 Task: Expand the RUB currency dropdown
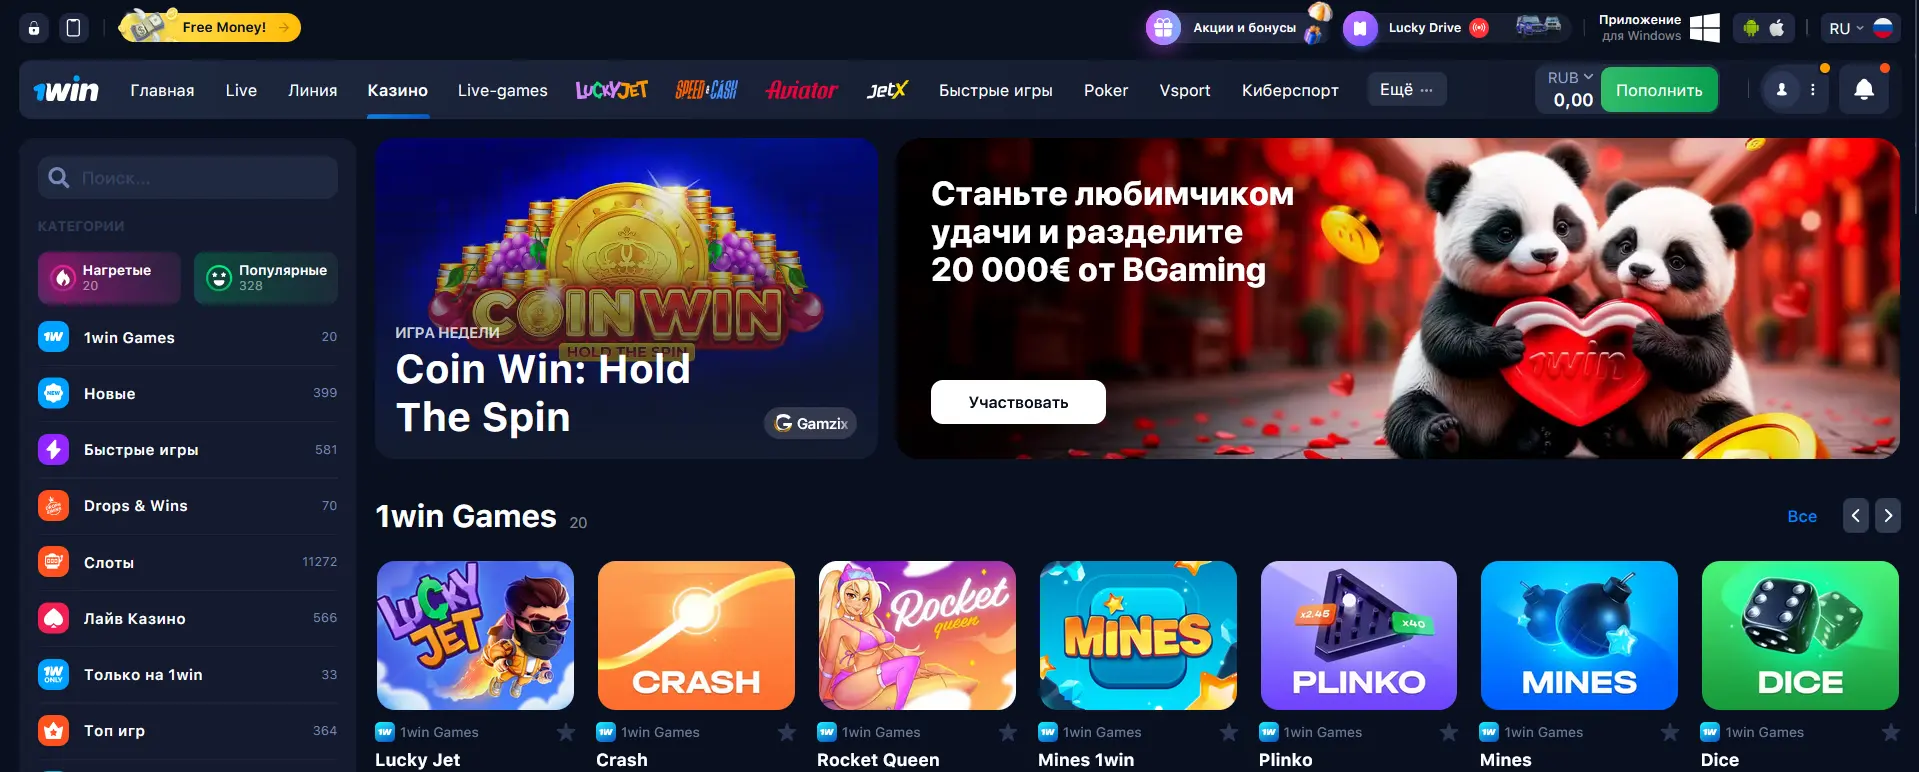click(x=1570, y=78)
